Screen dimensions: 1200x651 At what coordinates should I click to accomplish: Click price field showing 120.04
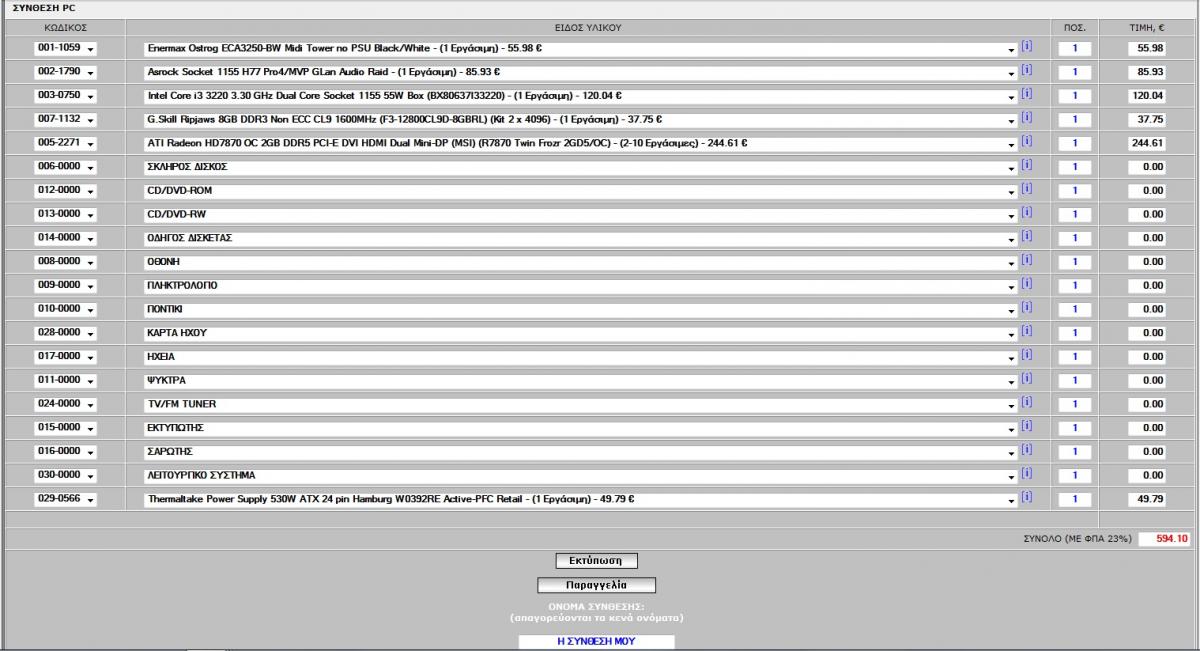click(x=1146, y=96)
